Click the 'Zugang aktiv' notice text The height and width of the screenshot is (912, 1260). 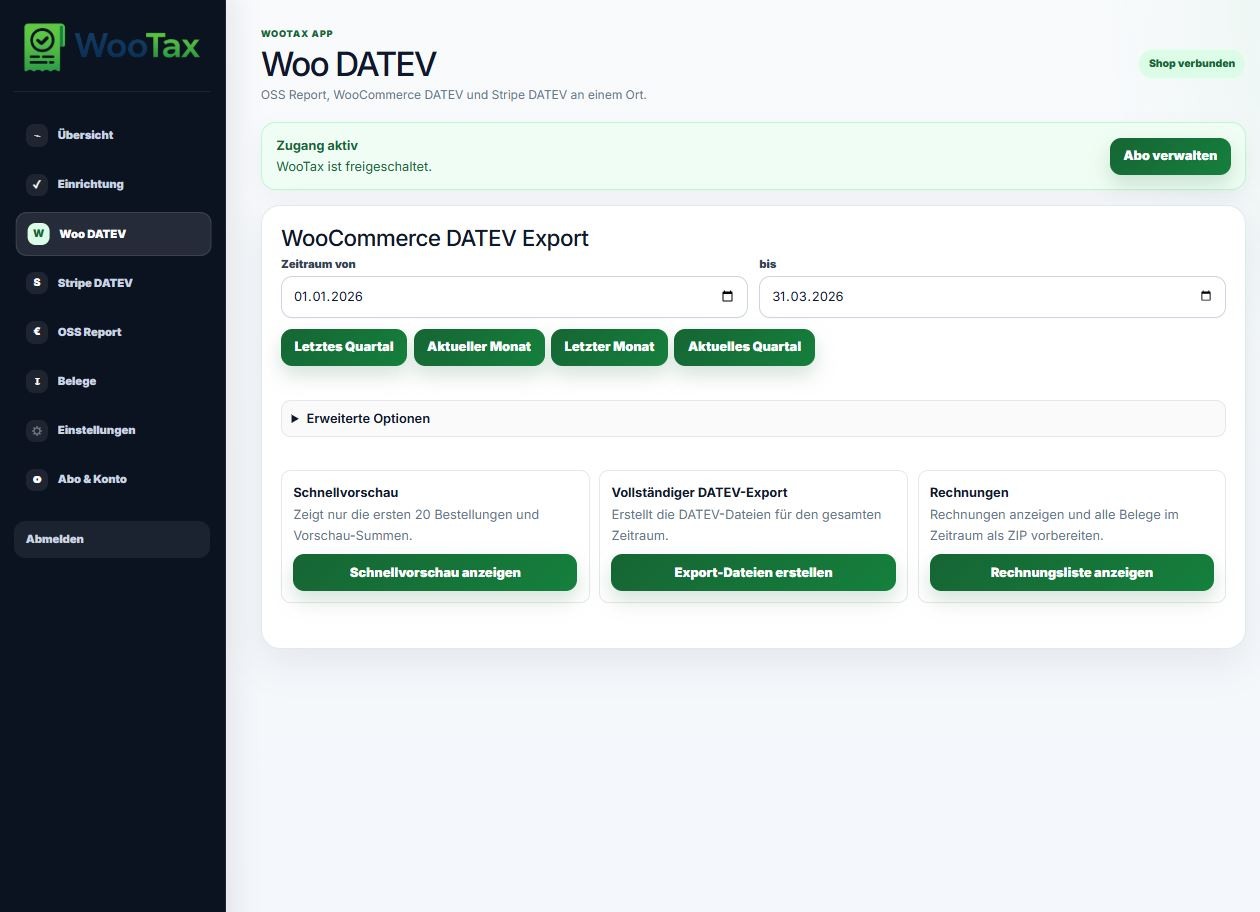(317, 146)
